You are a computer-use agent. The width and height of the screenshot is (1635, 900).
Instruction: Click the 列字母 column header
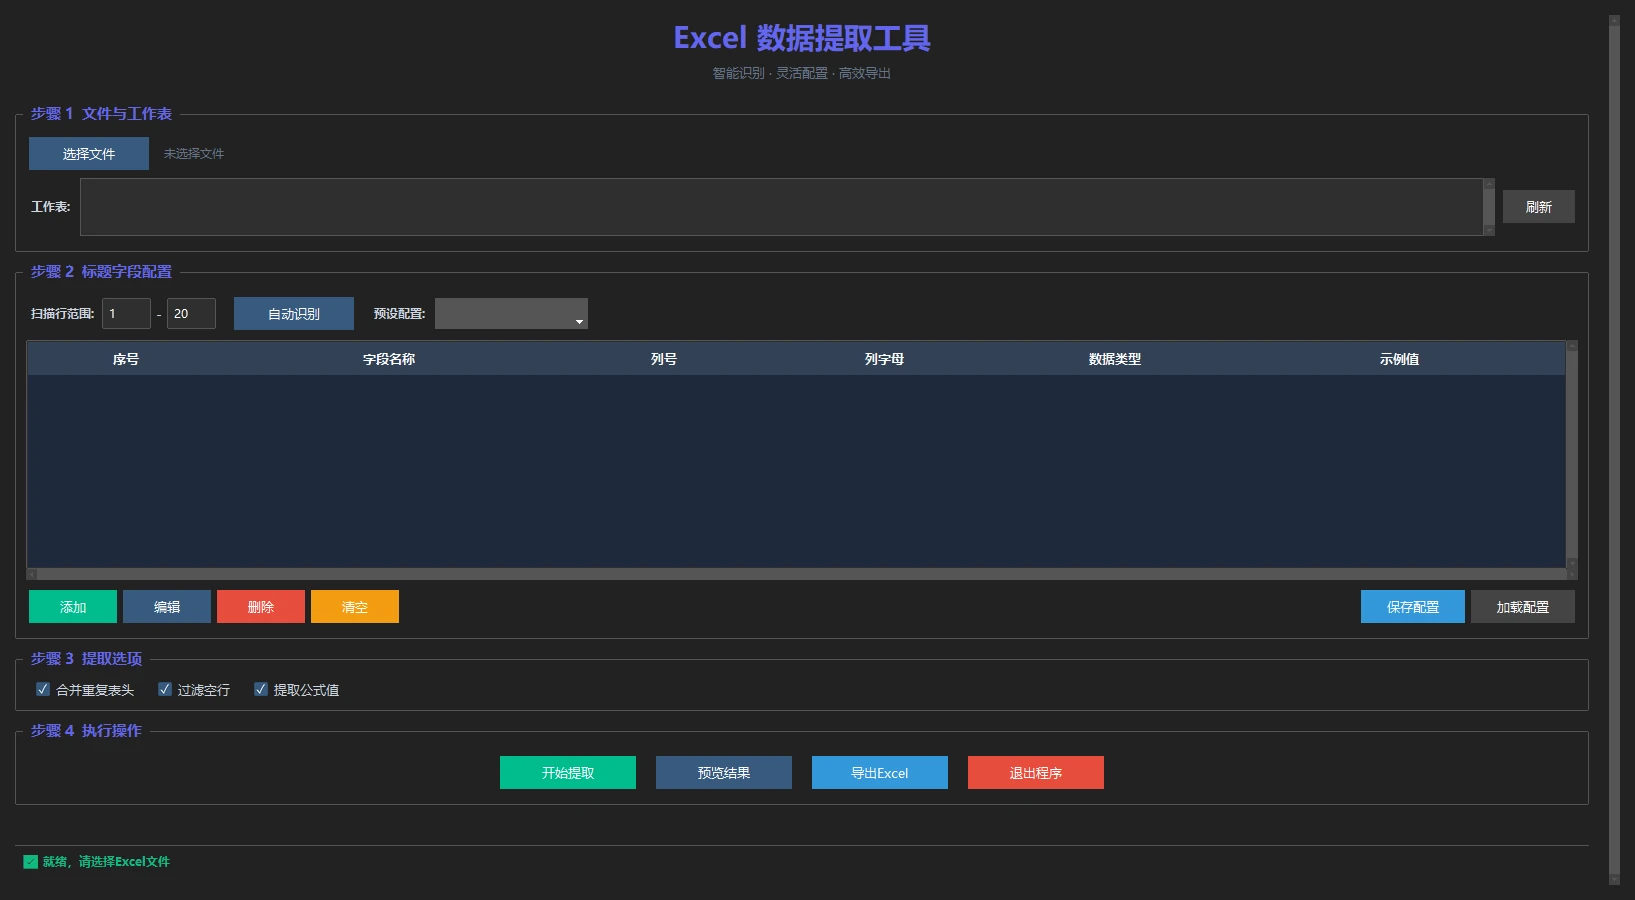[884, 359]
